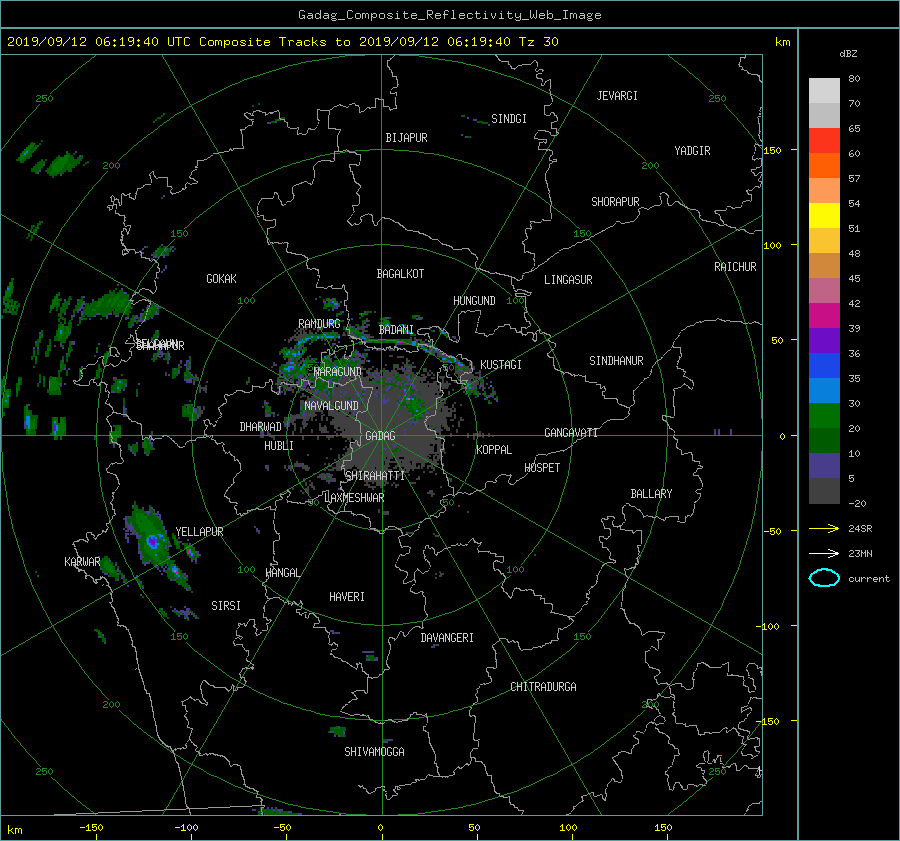Select the light gray 80 dBZ swatch

(824, 90)
